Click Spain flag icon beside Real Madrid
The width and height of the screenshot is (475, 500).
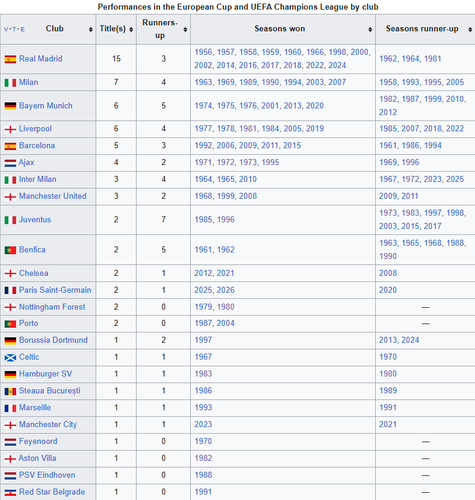(10, 59)
